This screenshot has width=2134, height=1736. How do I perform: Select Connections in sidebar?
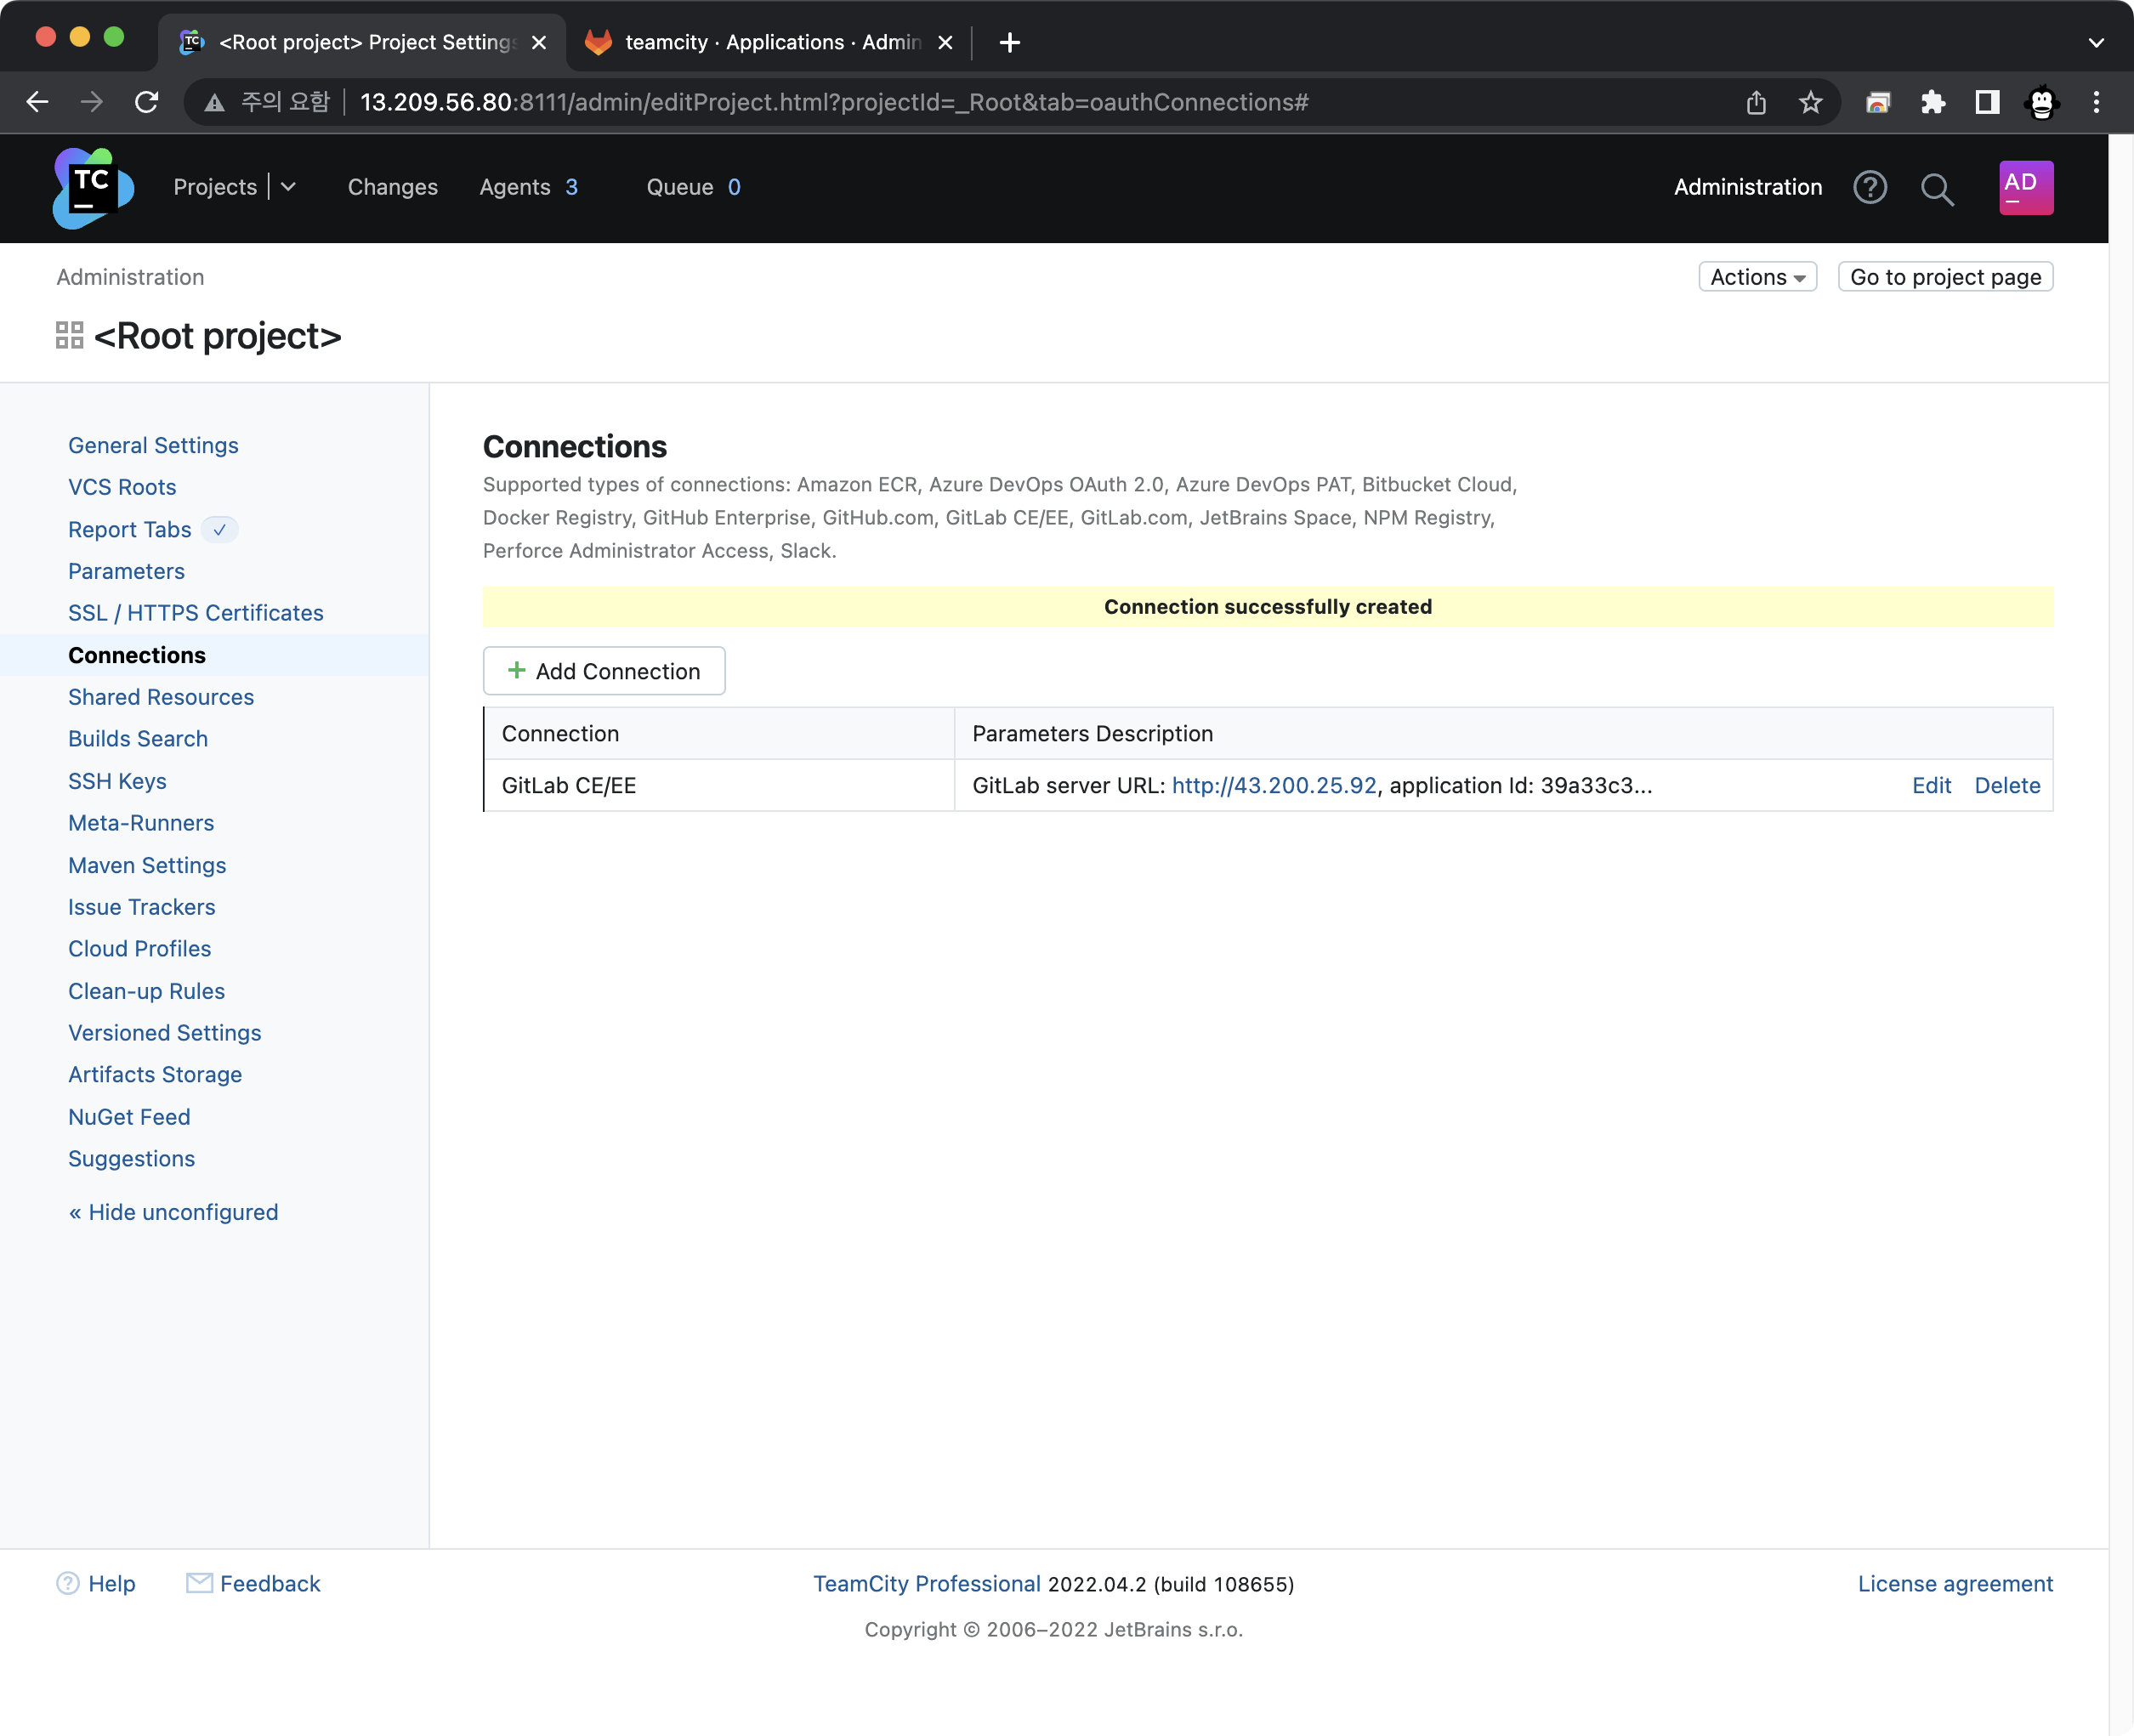(137, 655)
